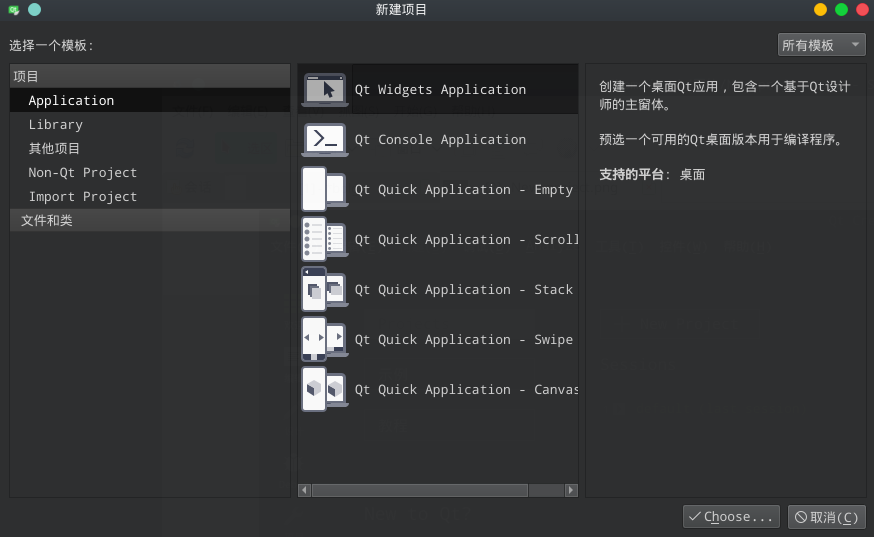Click the Qt Quick Application Stack icon

click(x=324, y=290)
